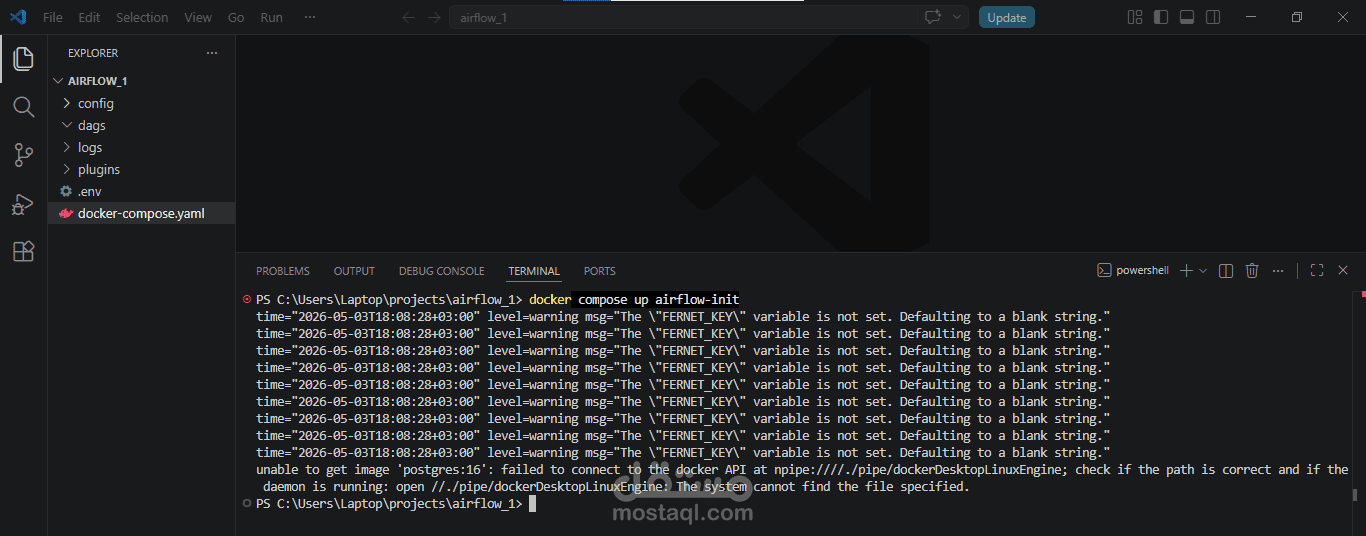Expand the config folder
This screenshot has height=536, width=1366.
pyautogui.click(x=141, y=103)
